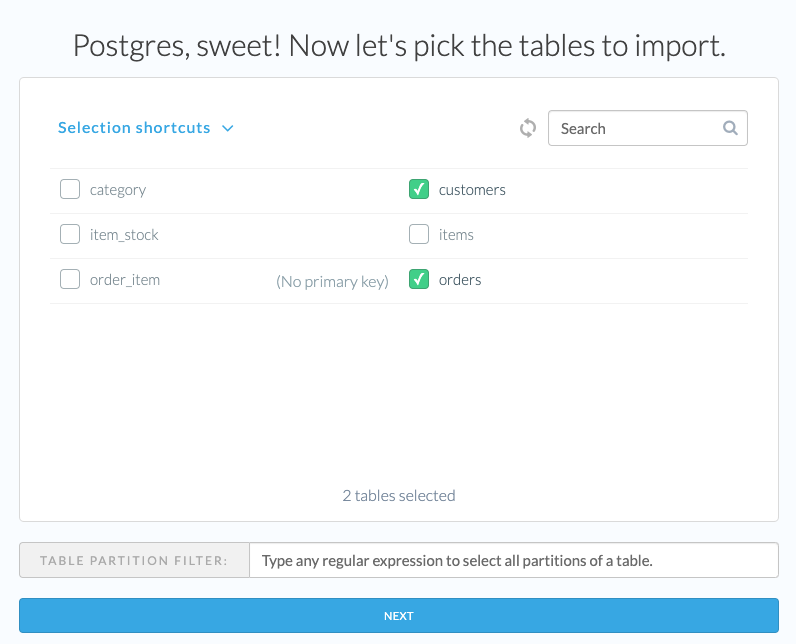Screen dimensions: 796x644
Task: Check the category table checkbox
Action: (x=70, y=189)
